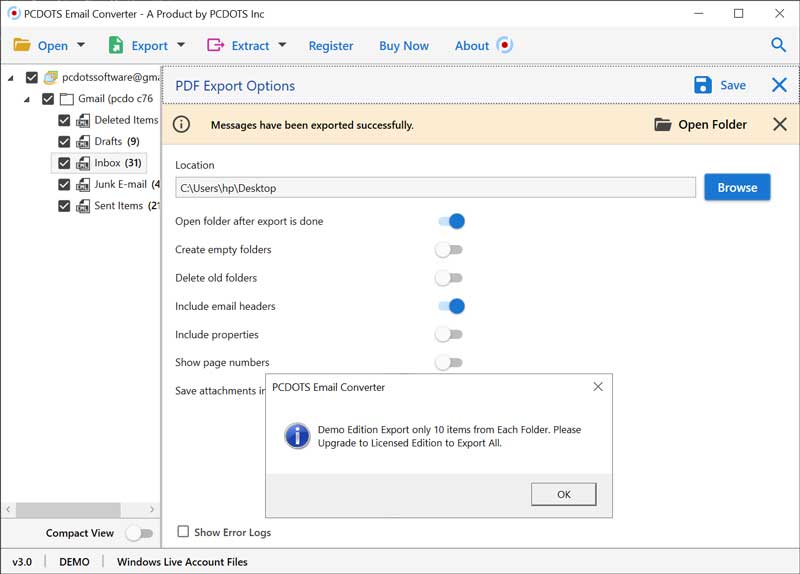Uncheck the Gmail folder checkbox
The image size is (800, 574).
point(48,98)
